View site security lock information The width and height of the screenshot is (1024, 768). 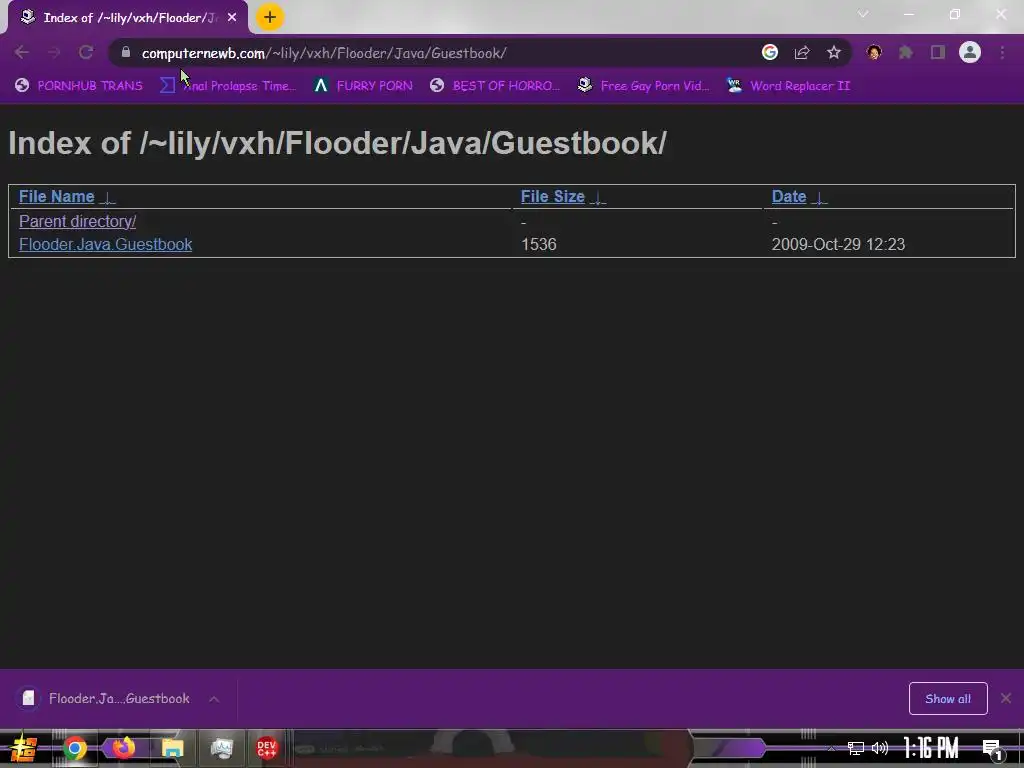pos(126,52)
